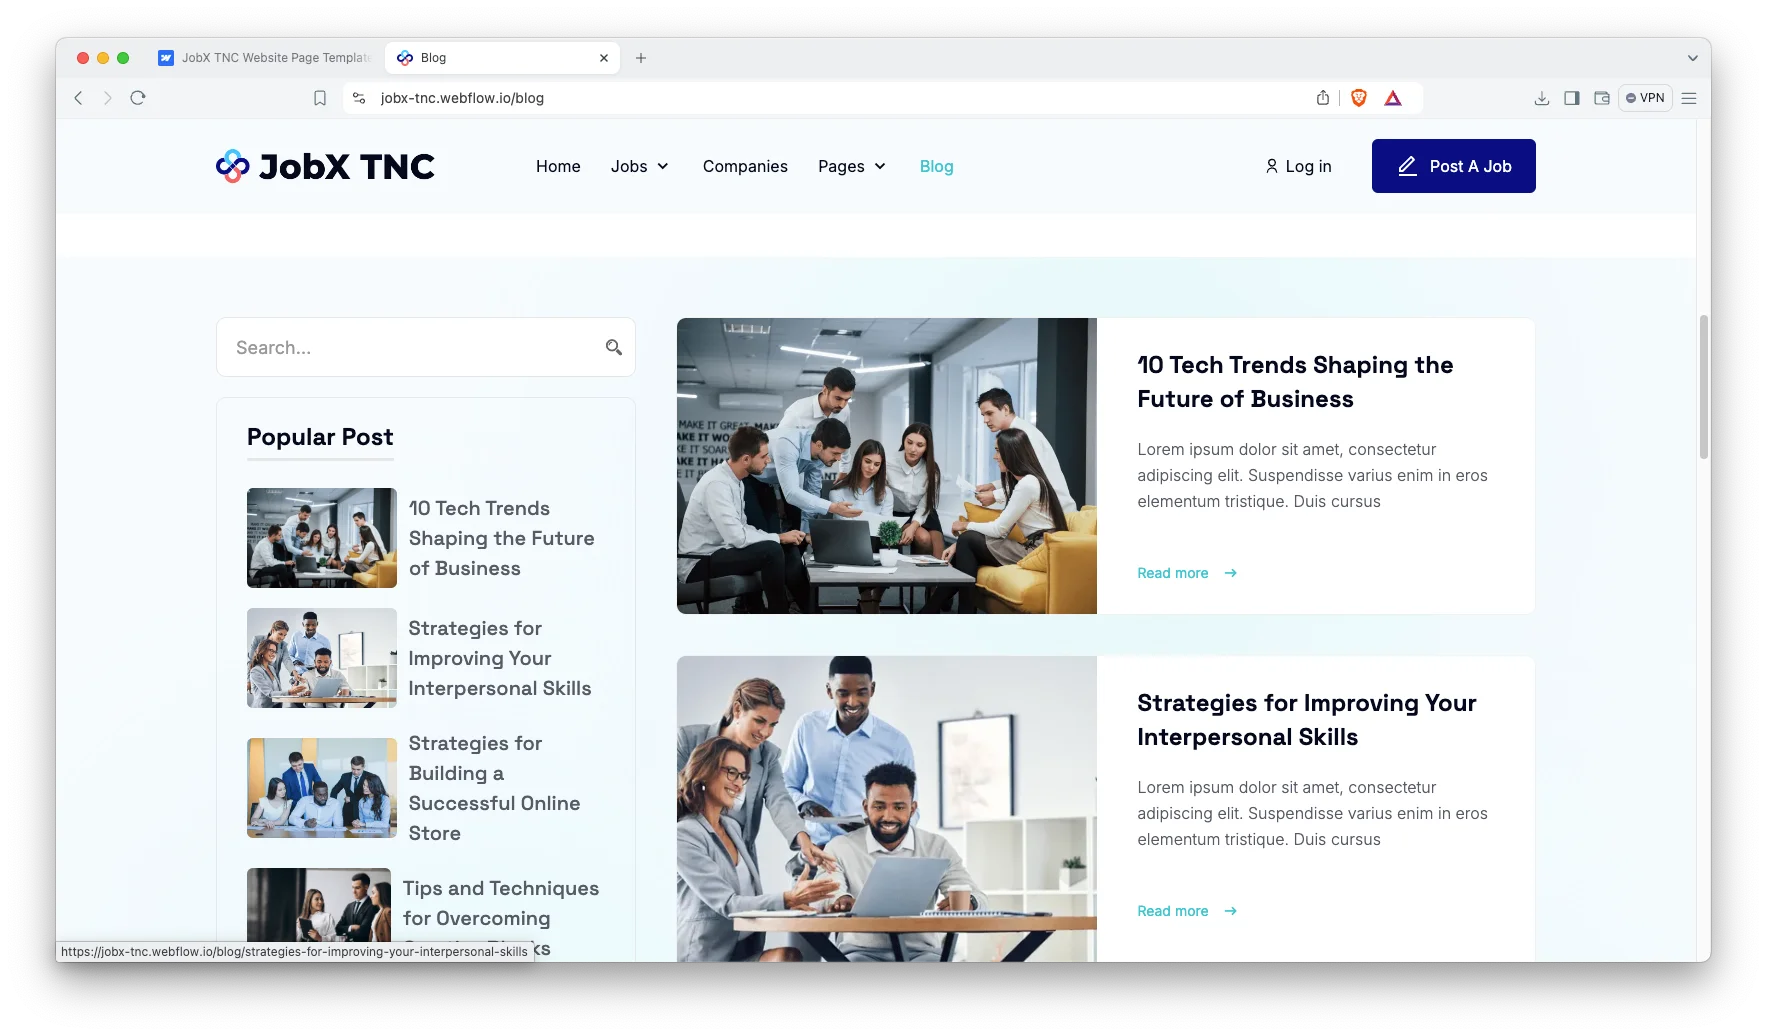The height and width of the screenshot is (1036, 1767).
Task: Open the tab list chevron
Action: [x=1692, y=58]
